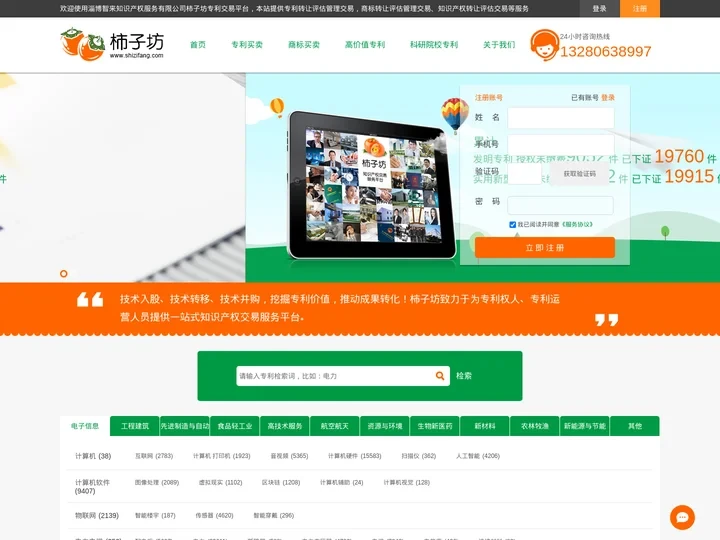Viewport: 720px width, 540px height.
Task: Open 科研院校专利 navigation item
Action: click(x=434, y=45)
